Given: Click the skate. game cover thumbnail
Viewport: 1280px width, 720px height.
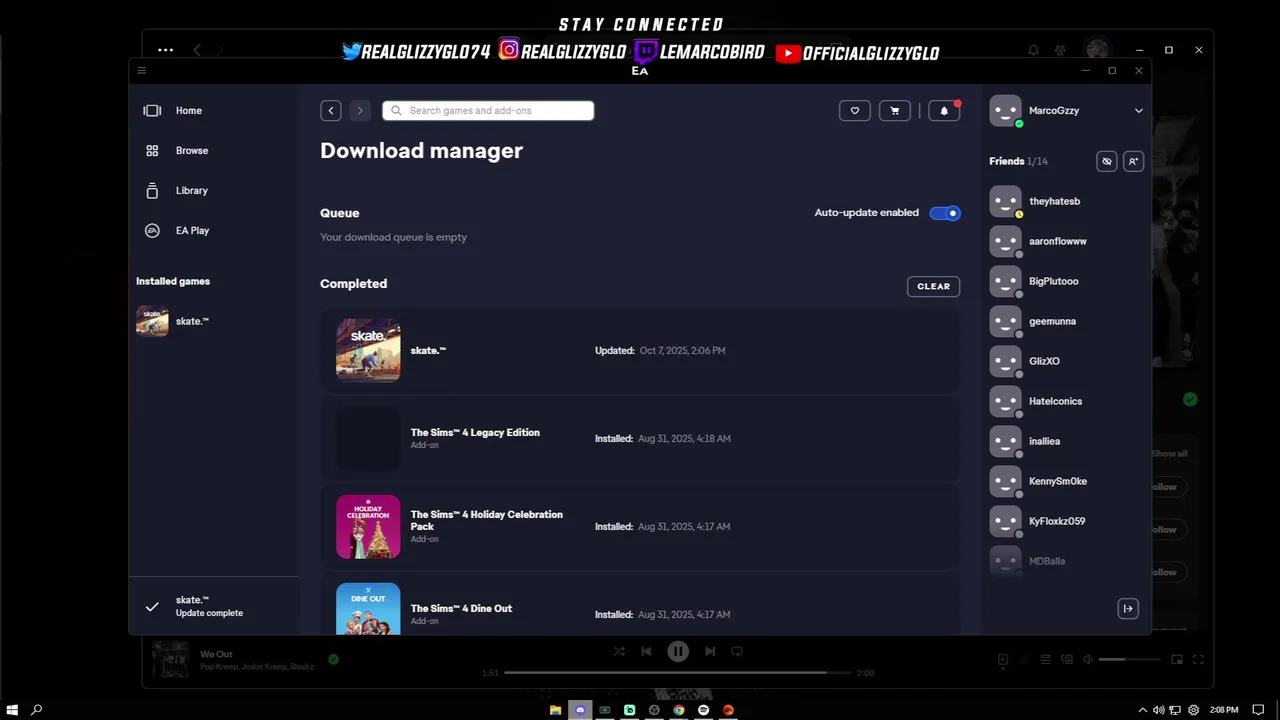Looking at the screenshot, I should coord(368,350).
